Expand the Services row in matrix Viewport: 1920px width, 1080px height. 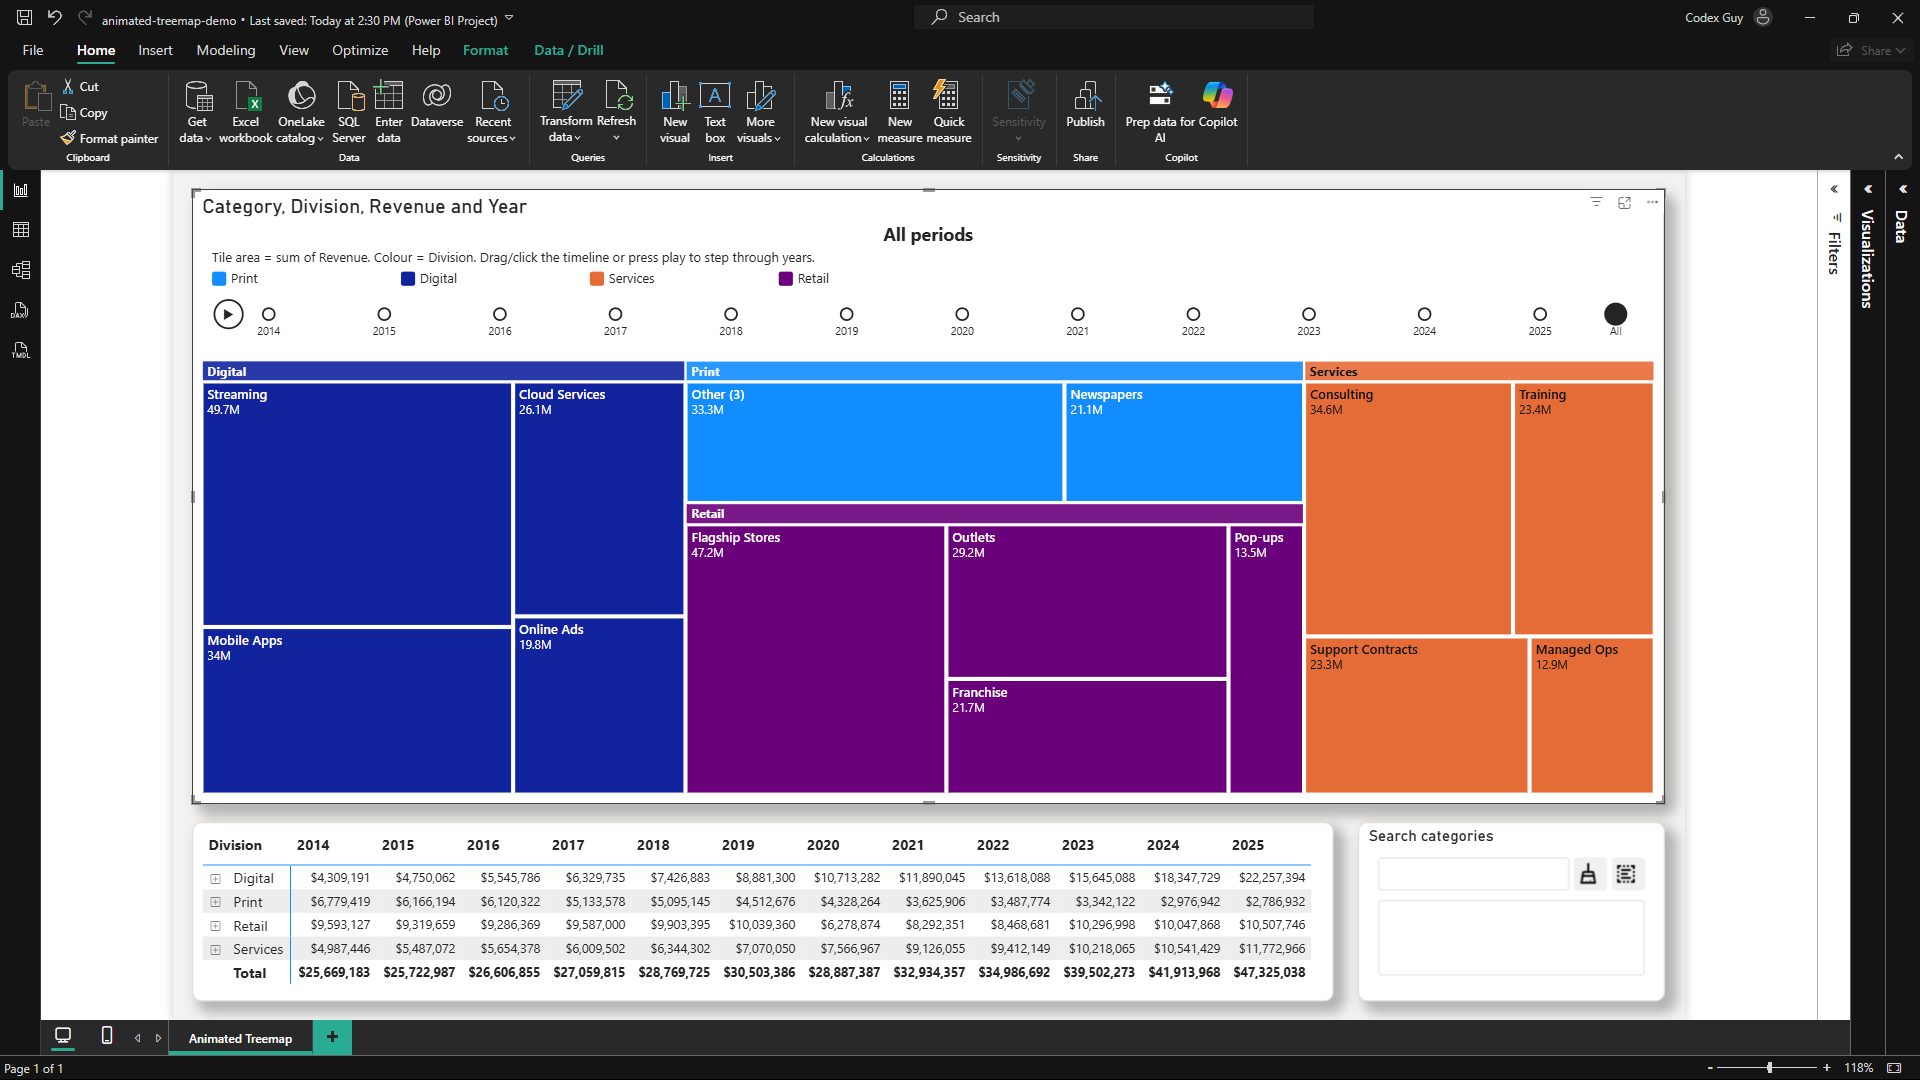215,949
